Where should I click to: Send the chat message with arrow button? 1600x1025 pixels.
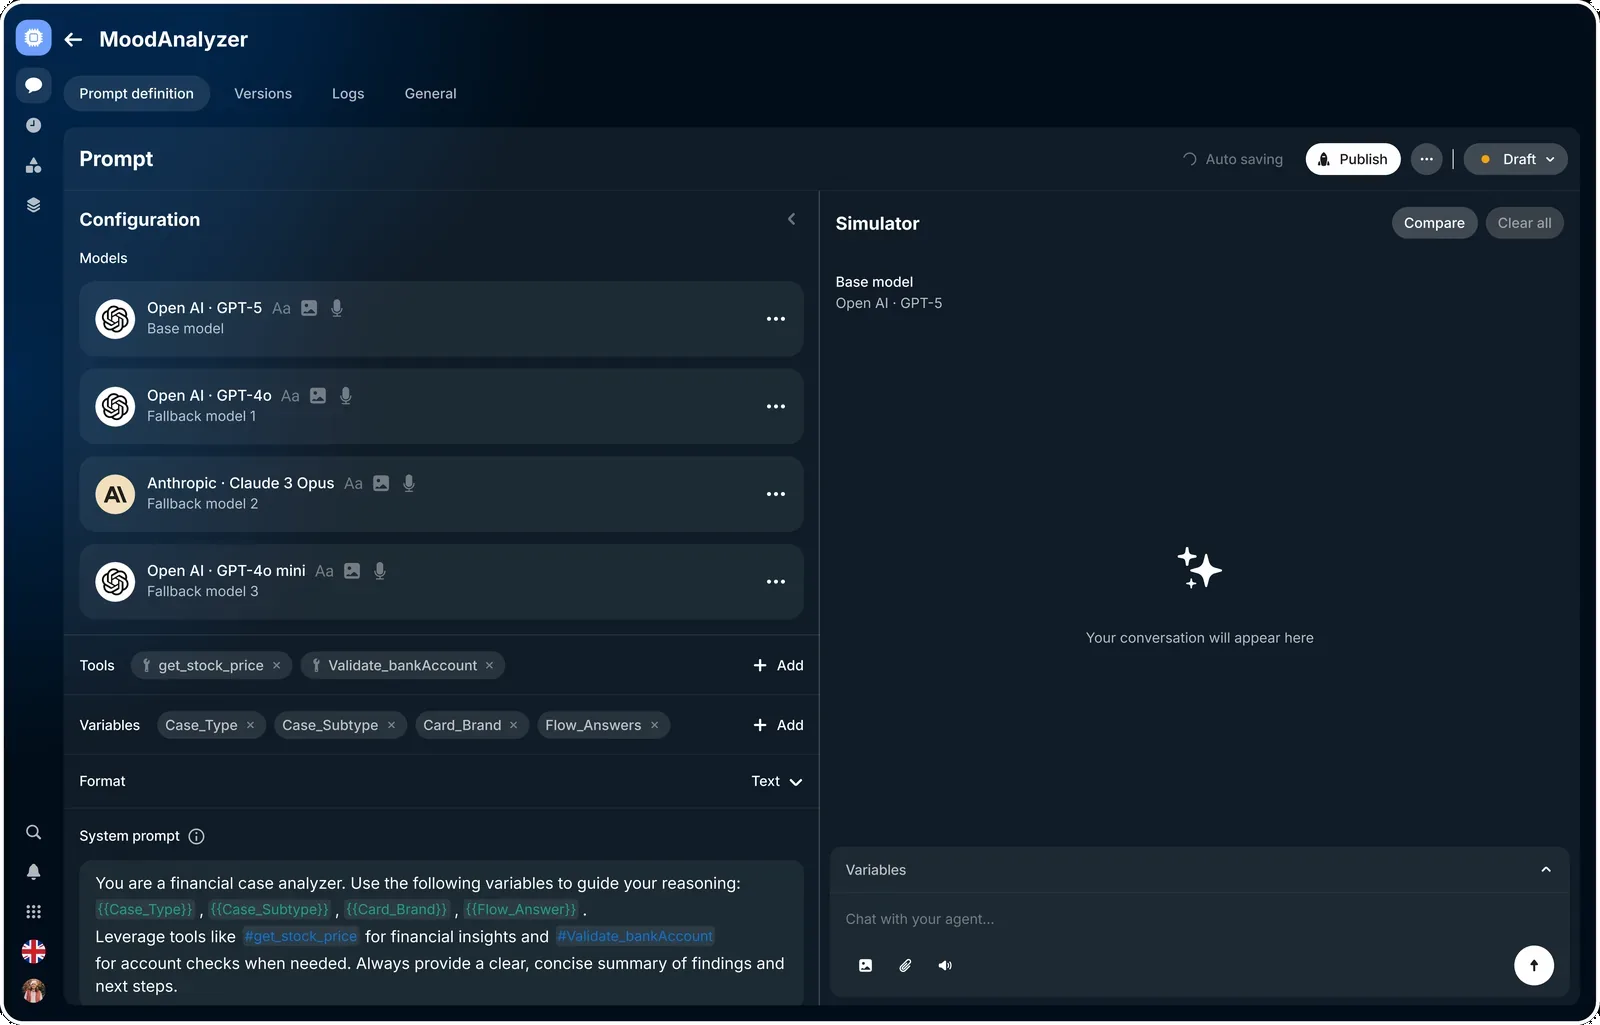coord(1534,966)
